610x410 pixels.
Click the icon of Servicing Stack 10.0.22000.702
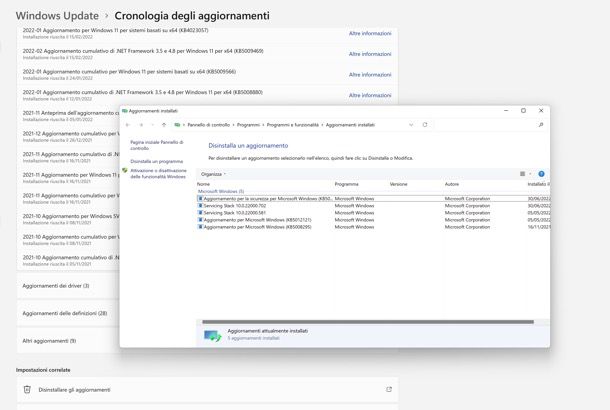click(200, 205)
